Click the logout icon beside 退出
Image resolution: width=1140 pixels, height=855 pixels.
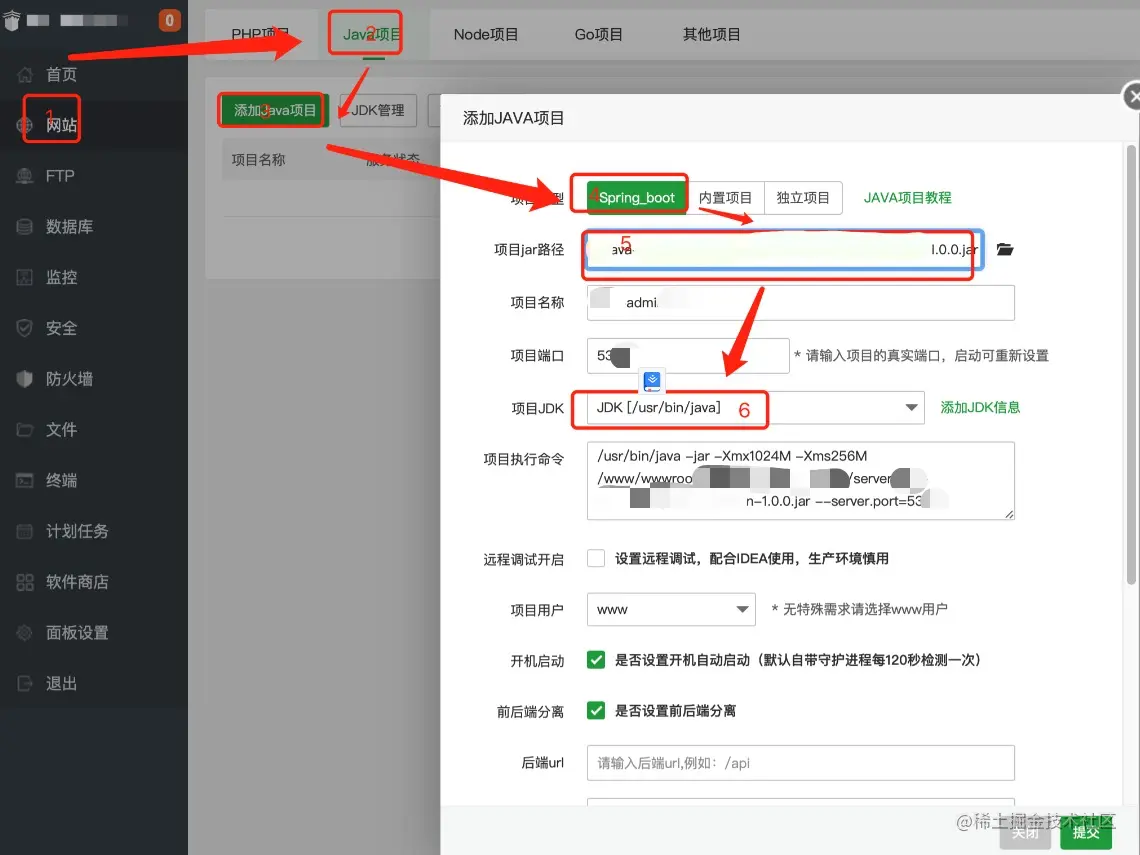point(25,683)
